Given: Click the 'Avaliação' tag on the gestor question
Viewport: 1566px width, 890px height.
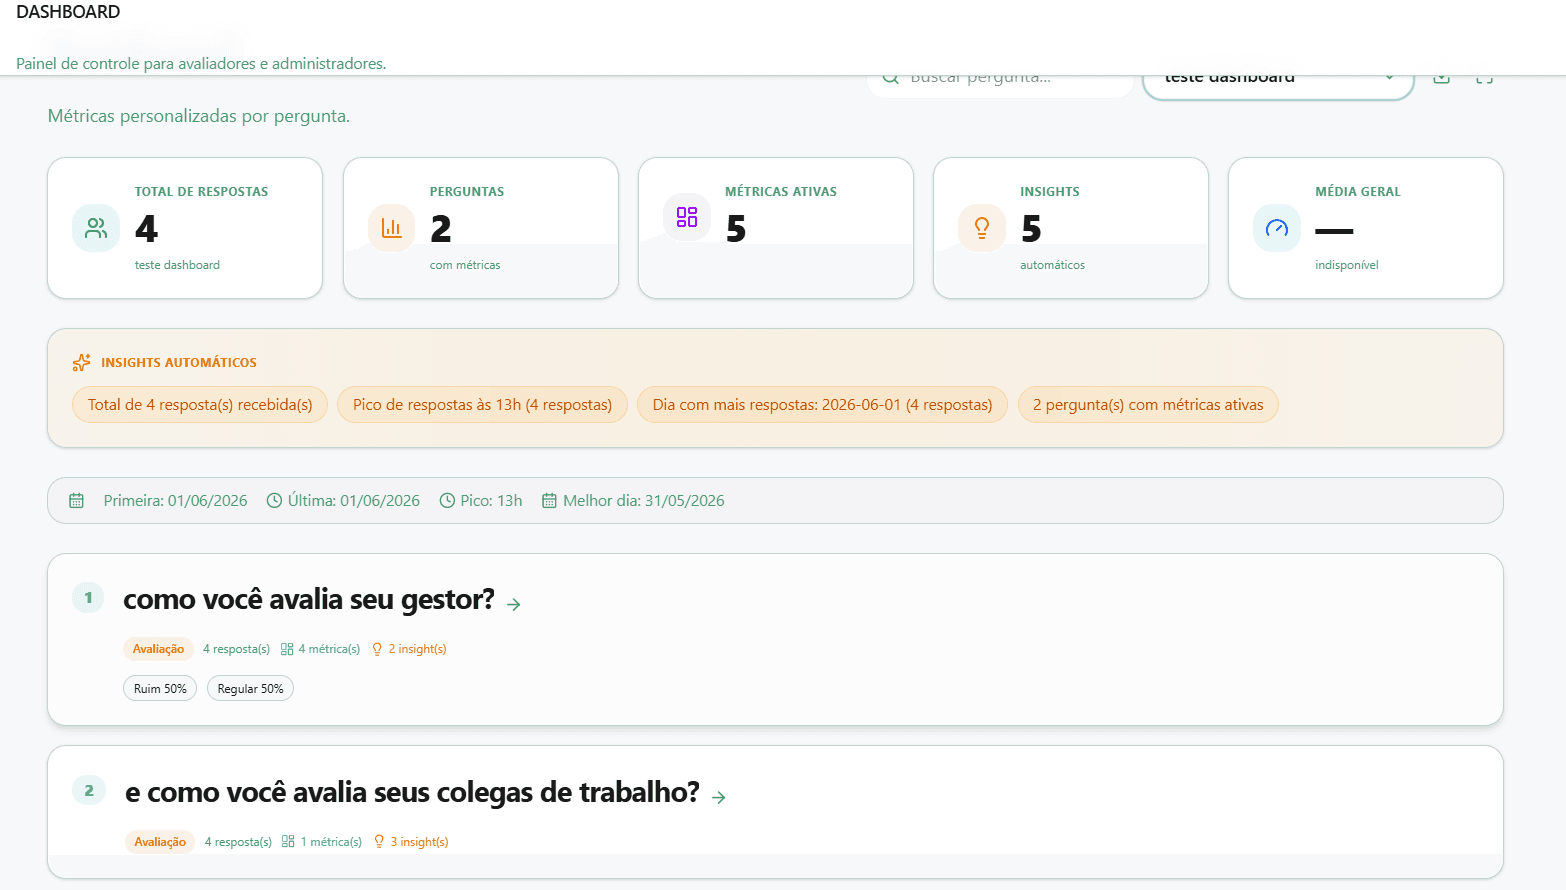Looking at the screenshot, I should pyautogui.click(x=158, y=649).
